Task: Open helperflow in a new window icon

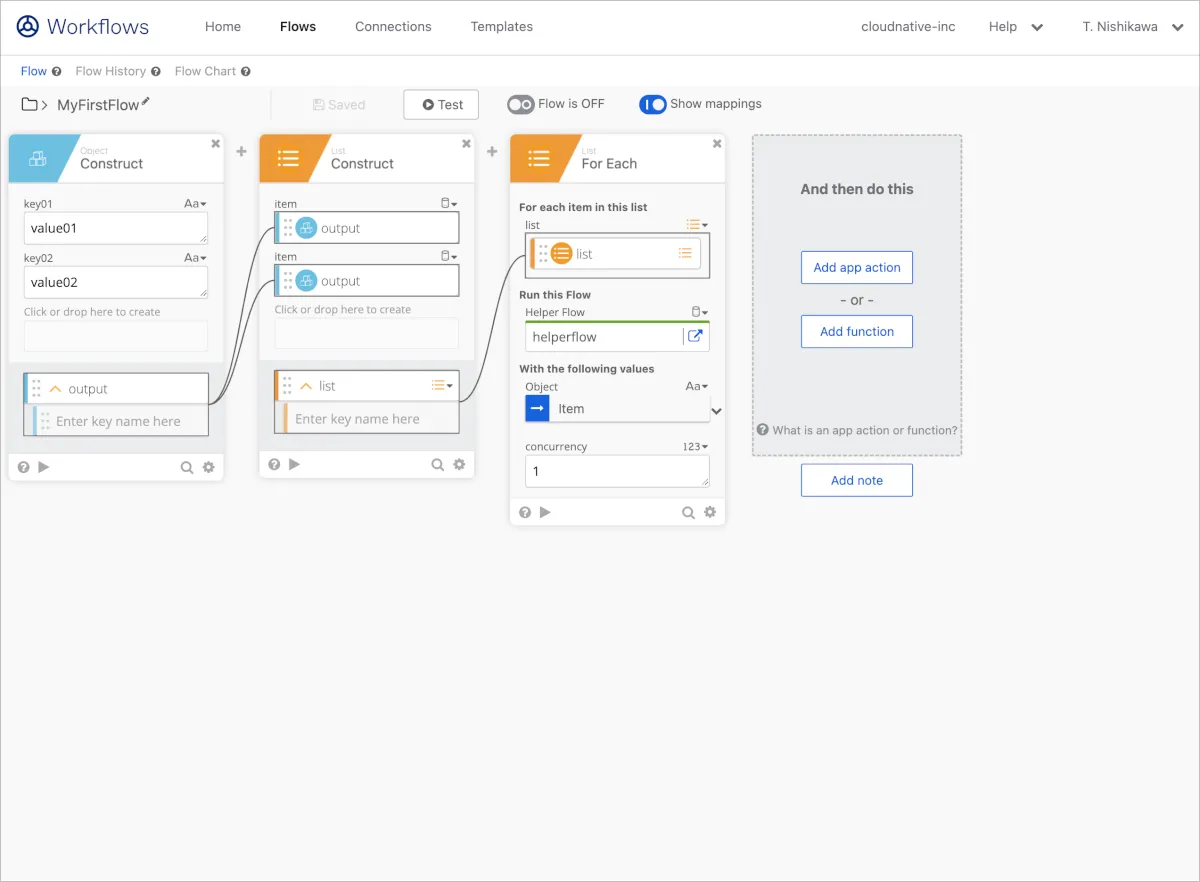Action: click(x=695, y=337)
